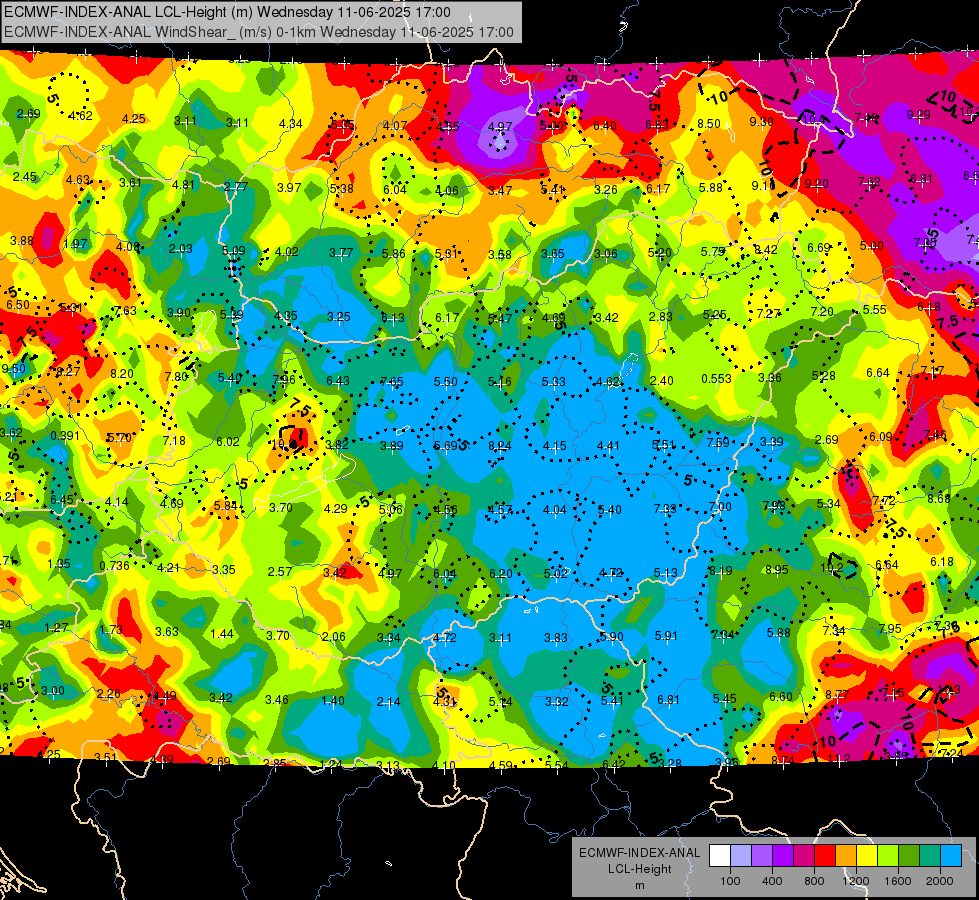Click the light lavender legend swatch
The image size is (979, 900).
pos(741,856)
